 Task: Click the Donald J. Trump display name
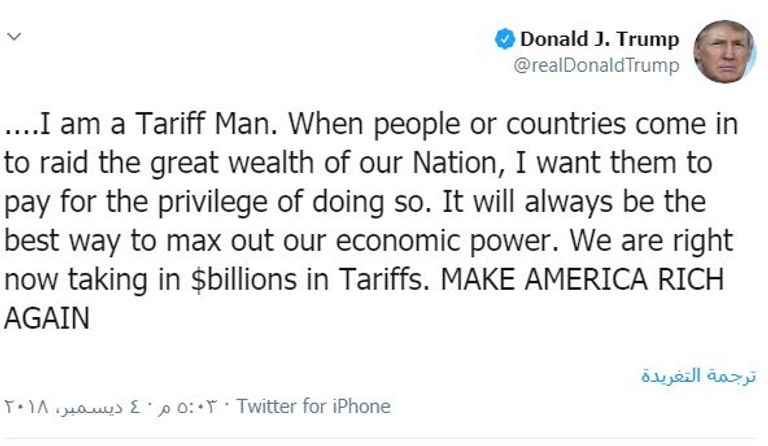(x=599, y=40)
